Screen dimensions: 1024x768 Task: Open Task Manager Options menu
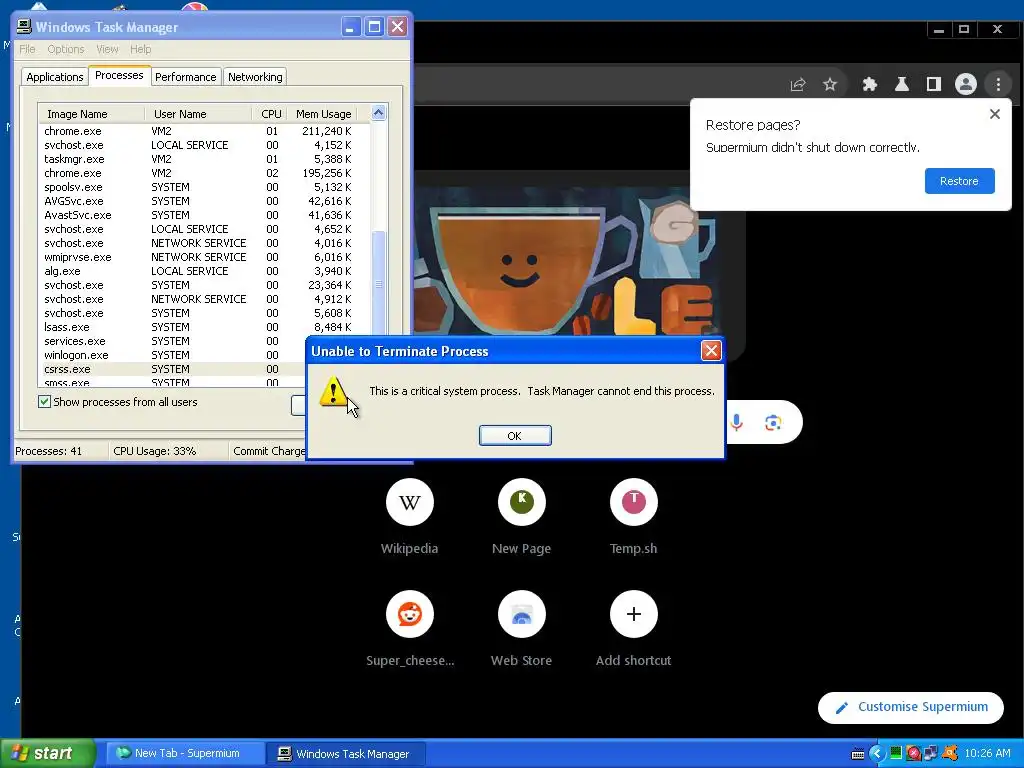(65, 49)
